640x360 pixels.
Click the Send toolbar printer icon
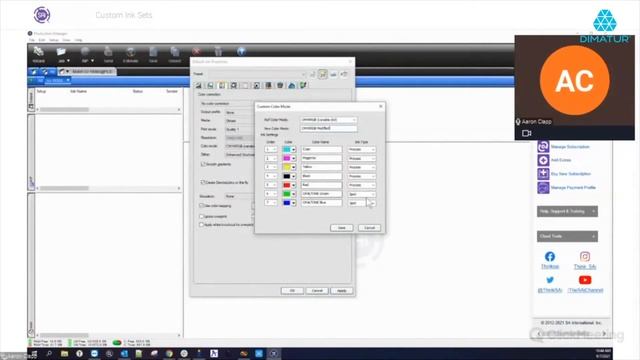[108, 52]
